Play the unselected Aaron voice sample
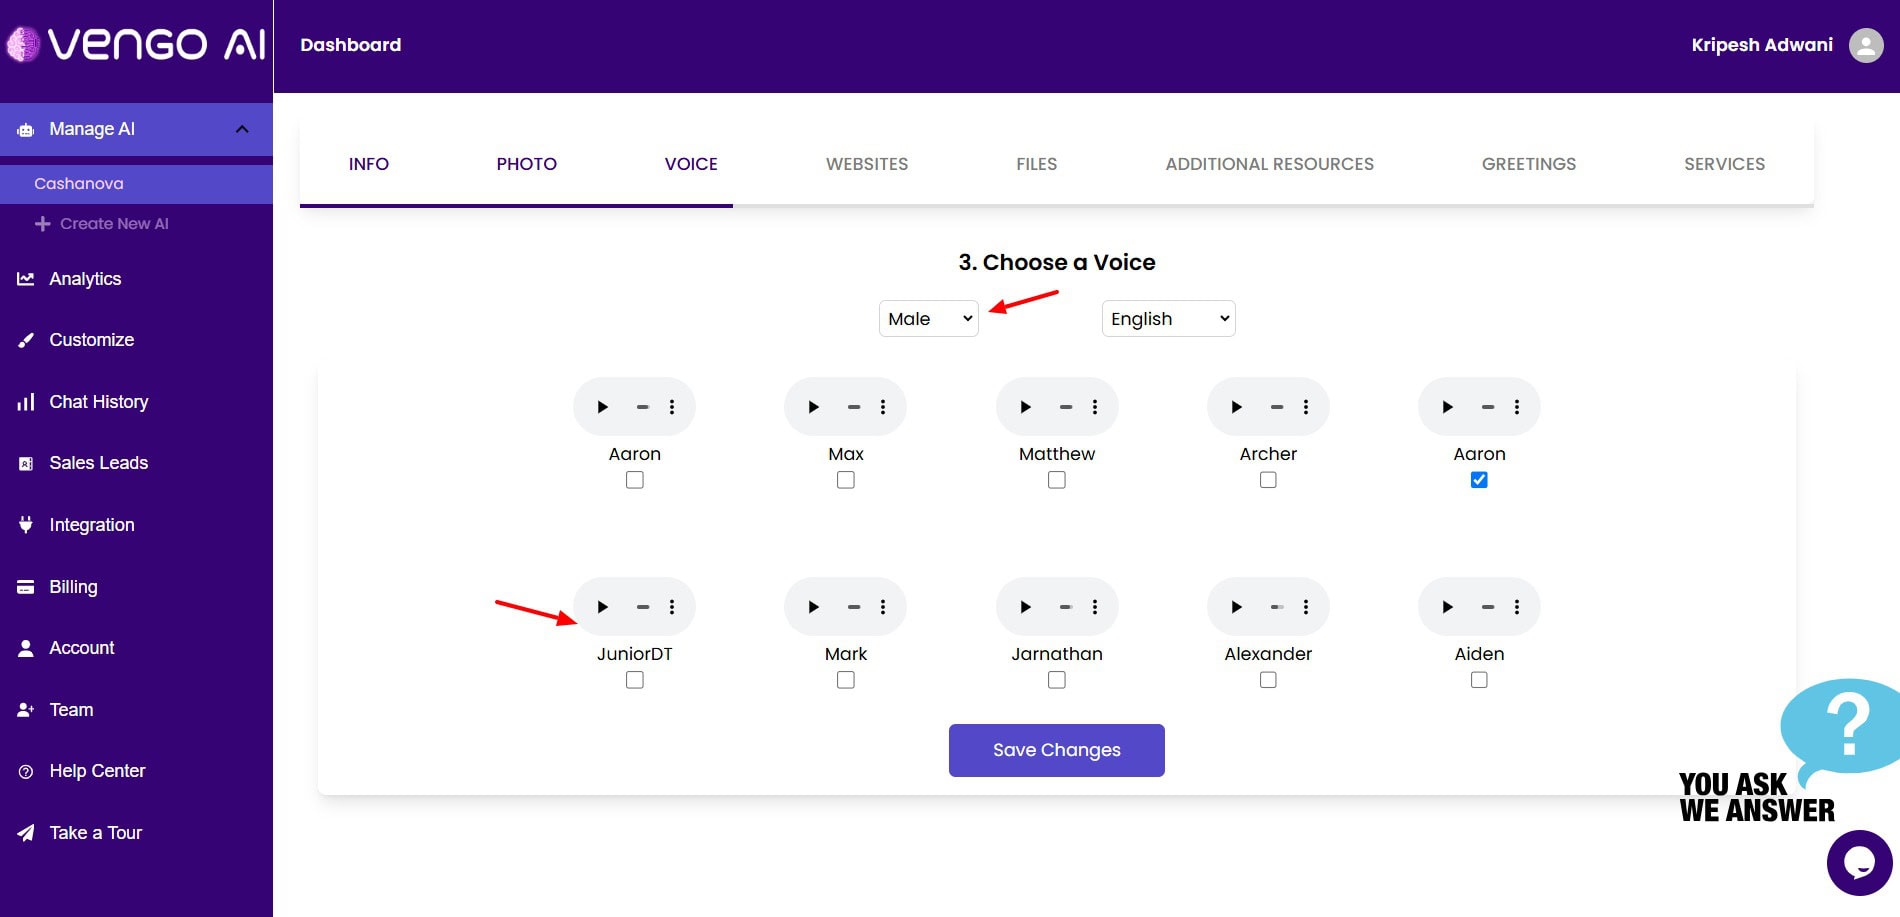The width and height of the screenshot is (1900, 917). click(603, 407)
